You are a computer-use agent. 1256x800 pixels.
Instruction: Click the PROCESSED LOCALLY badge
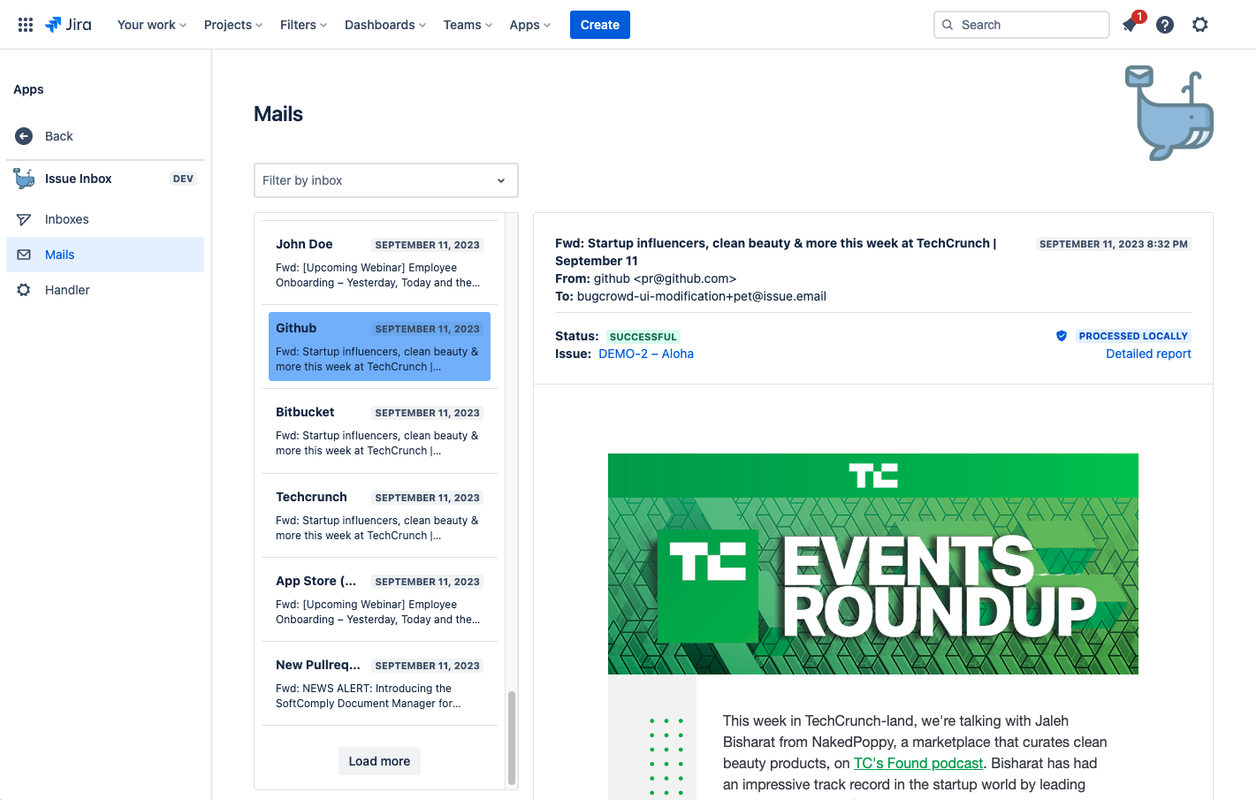[1133, 336]
